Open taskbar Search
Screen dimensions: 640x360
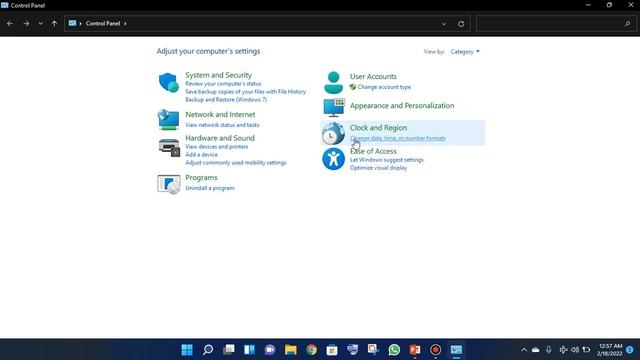208,350
